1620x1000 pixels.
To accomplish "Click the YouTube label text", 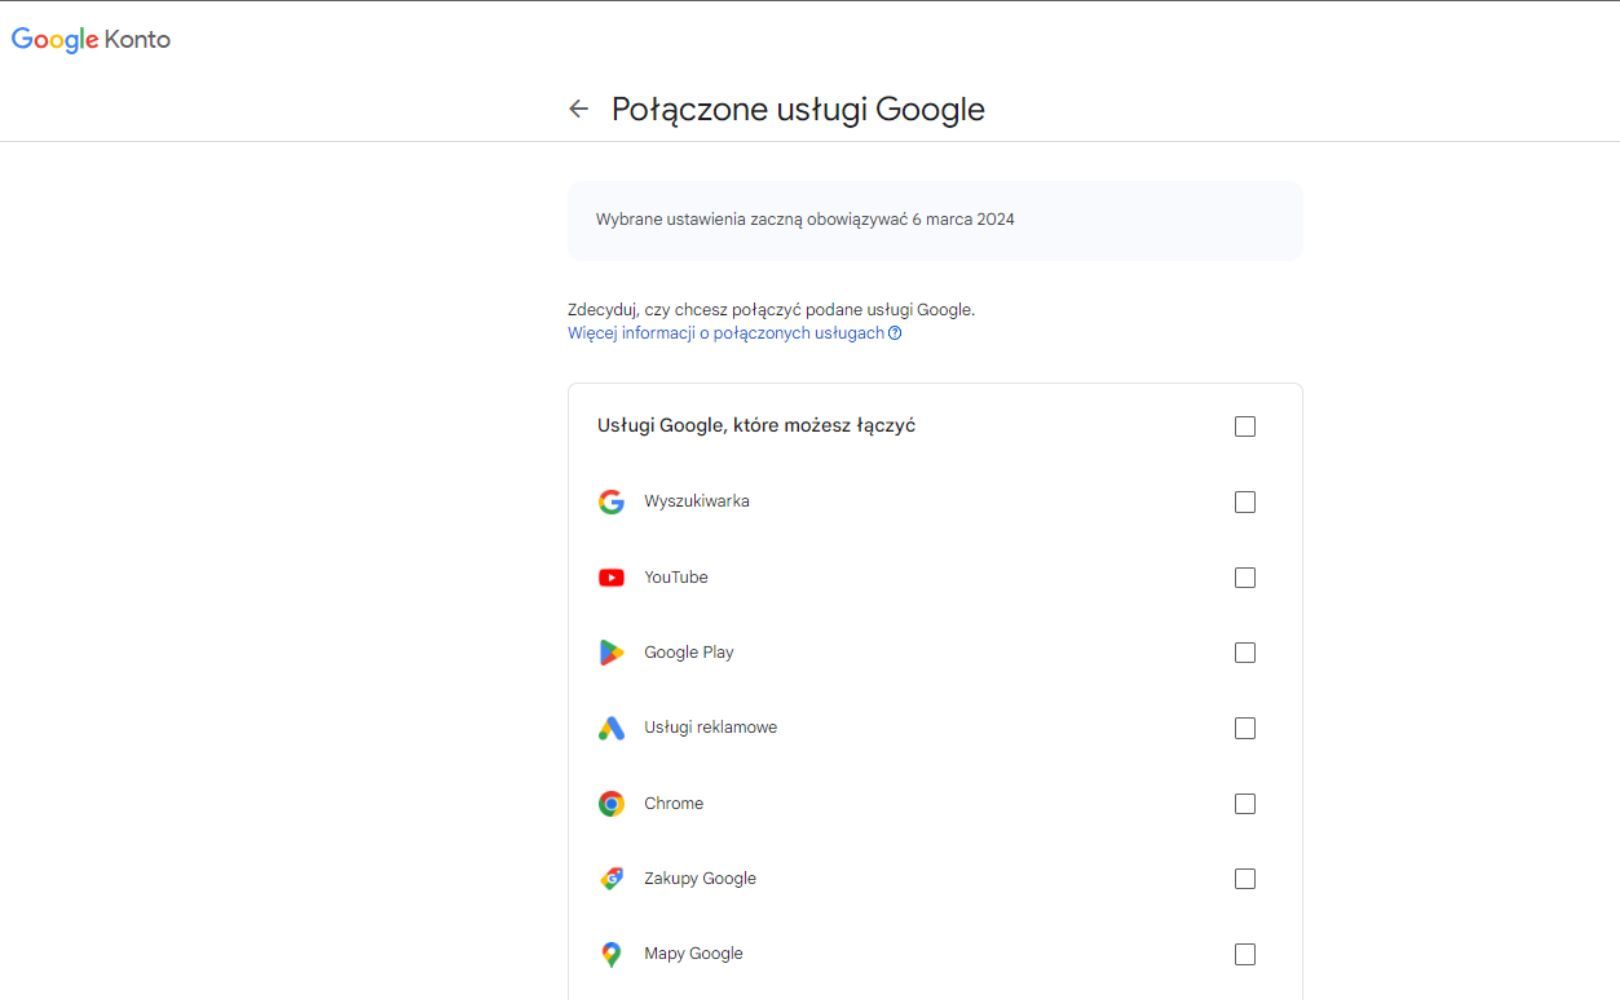I will [676, 577].
